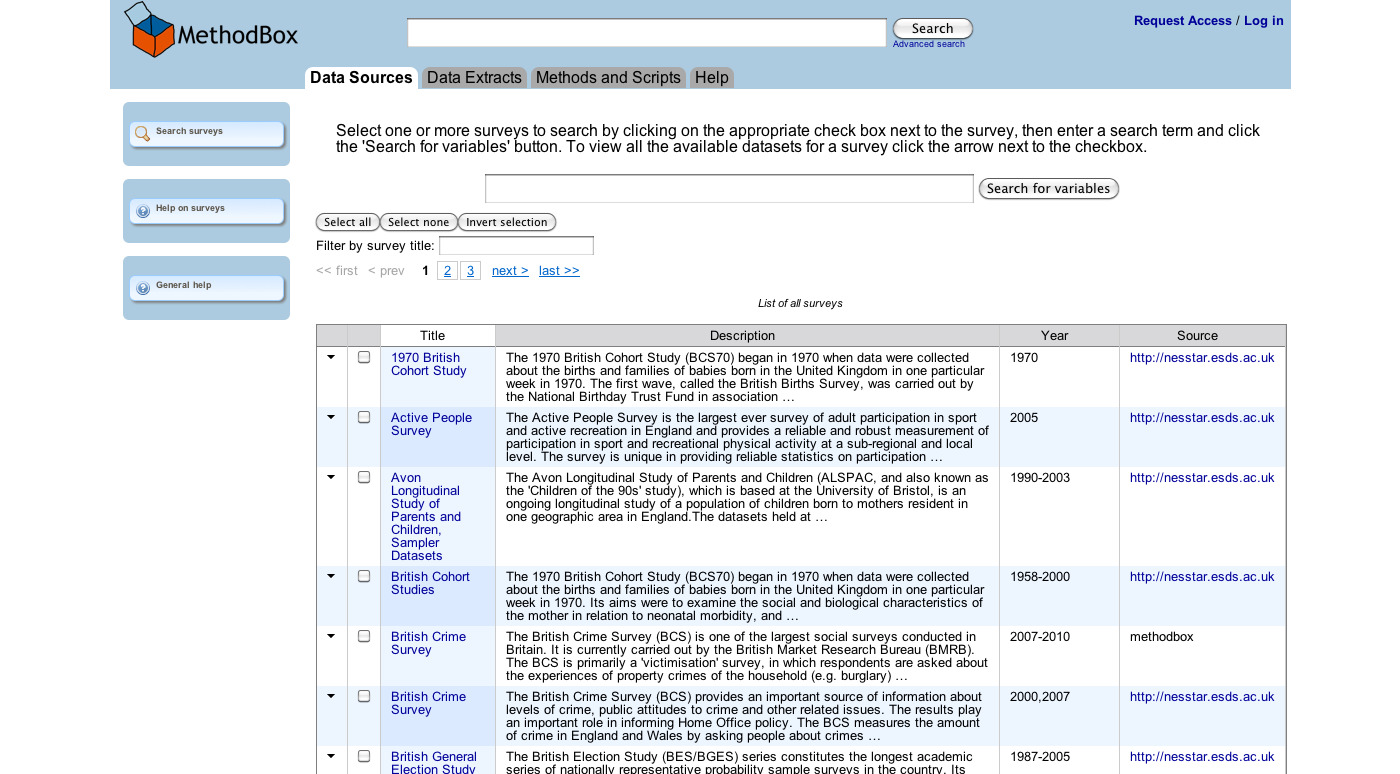Expand the British Cohort Studies row arrow

point(331,576)
